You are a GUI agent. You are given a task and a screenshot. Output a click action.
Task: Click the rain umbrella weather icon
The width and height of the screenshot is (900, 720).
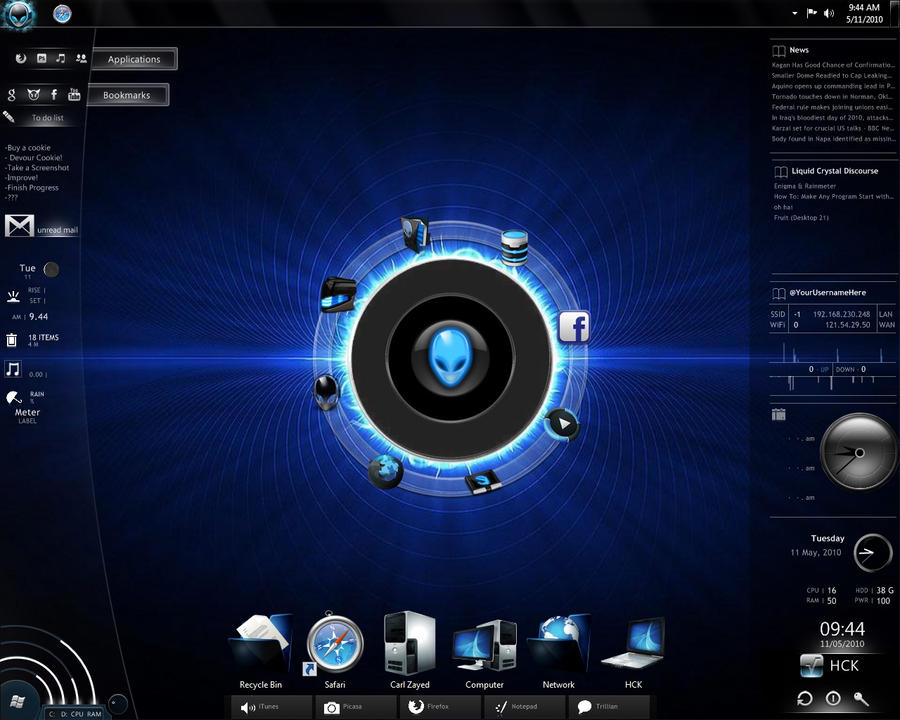click(13, 397)
